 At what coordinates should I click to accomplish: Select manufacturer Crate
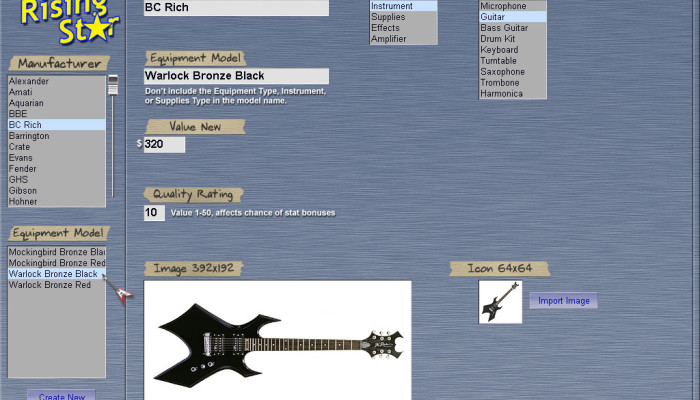[57, 147]
